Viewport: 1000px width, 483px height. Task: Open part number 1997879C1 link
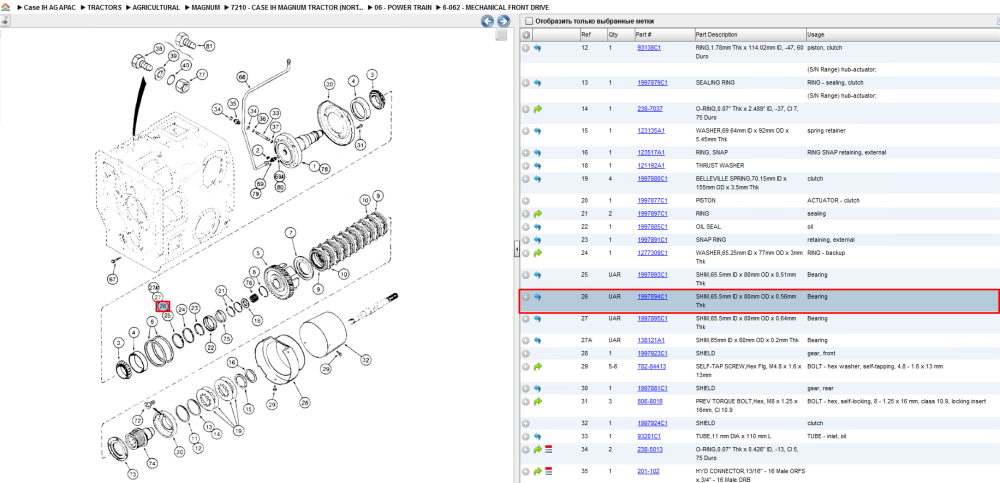click(x=652, y=83)
